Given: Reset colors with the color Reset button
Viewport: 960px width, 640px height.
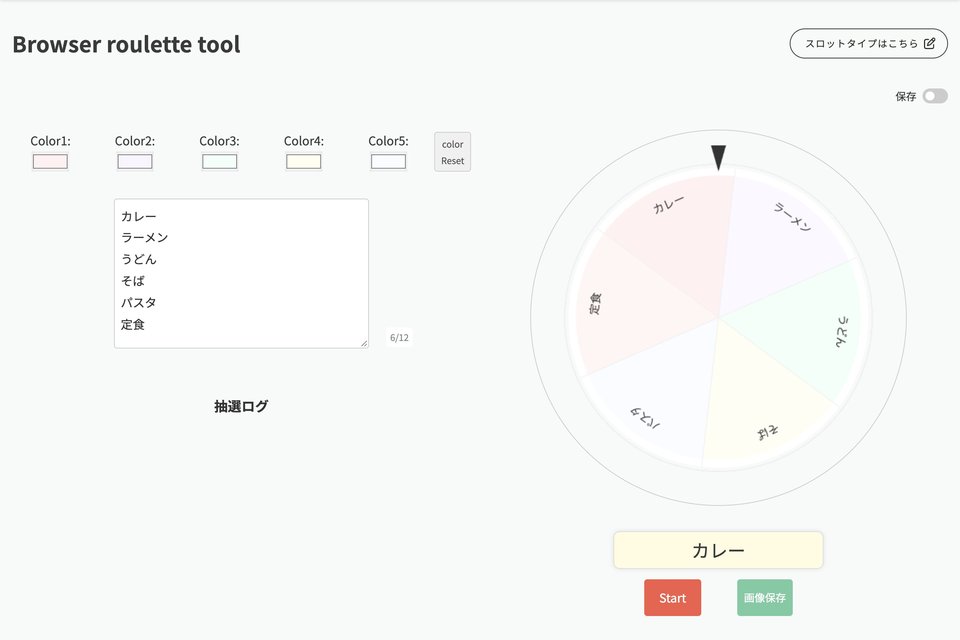Looking at the screenshot, I should (452, 152).
